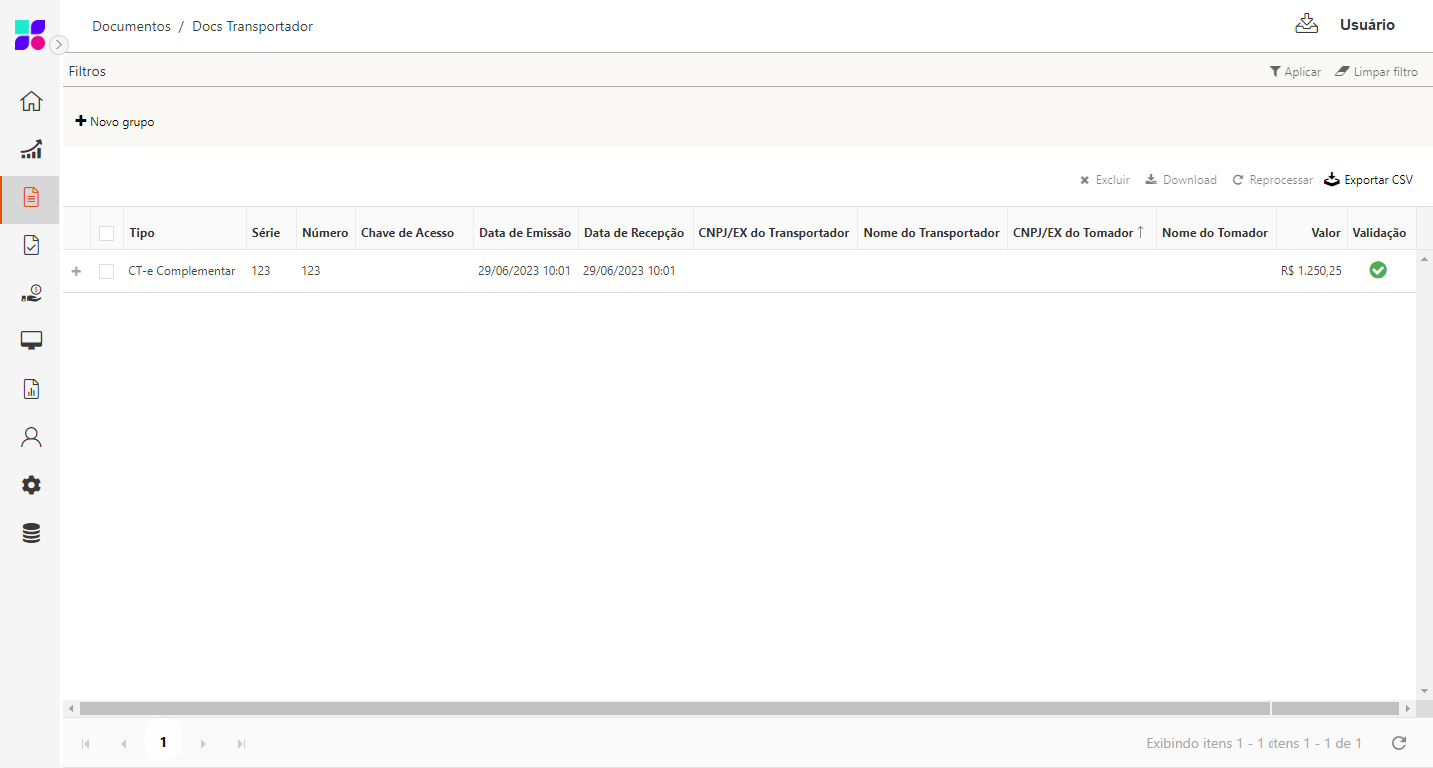
Task: Click Exportar CSV button
Action: click(x=1368, y=180)
